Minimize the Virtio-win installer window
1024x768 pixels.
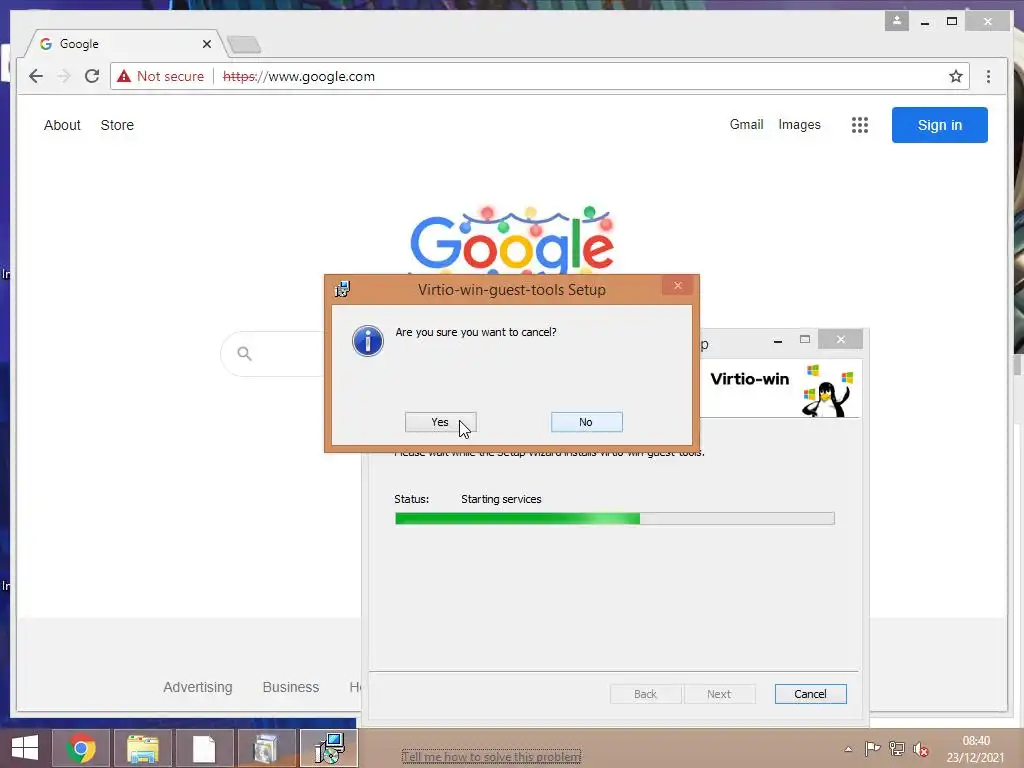[x=778, y=340]
